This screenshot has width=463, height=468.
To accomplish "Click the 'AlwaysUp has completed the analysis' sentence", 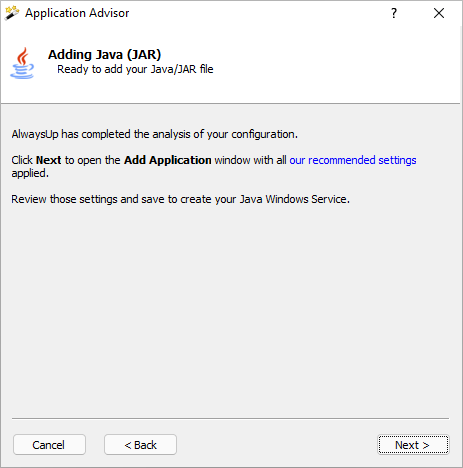I will [155, 134].
